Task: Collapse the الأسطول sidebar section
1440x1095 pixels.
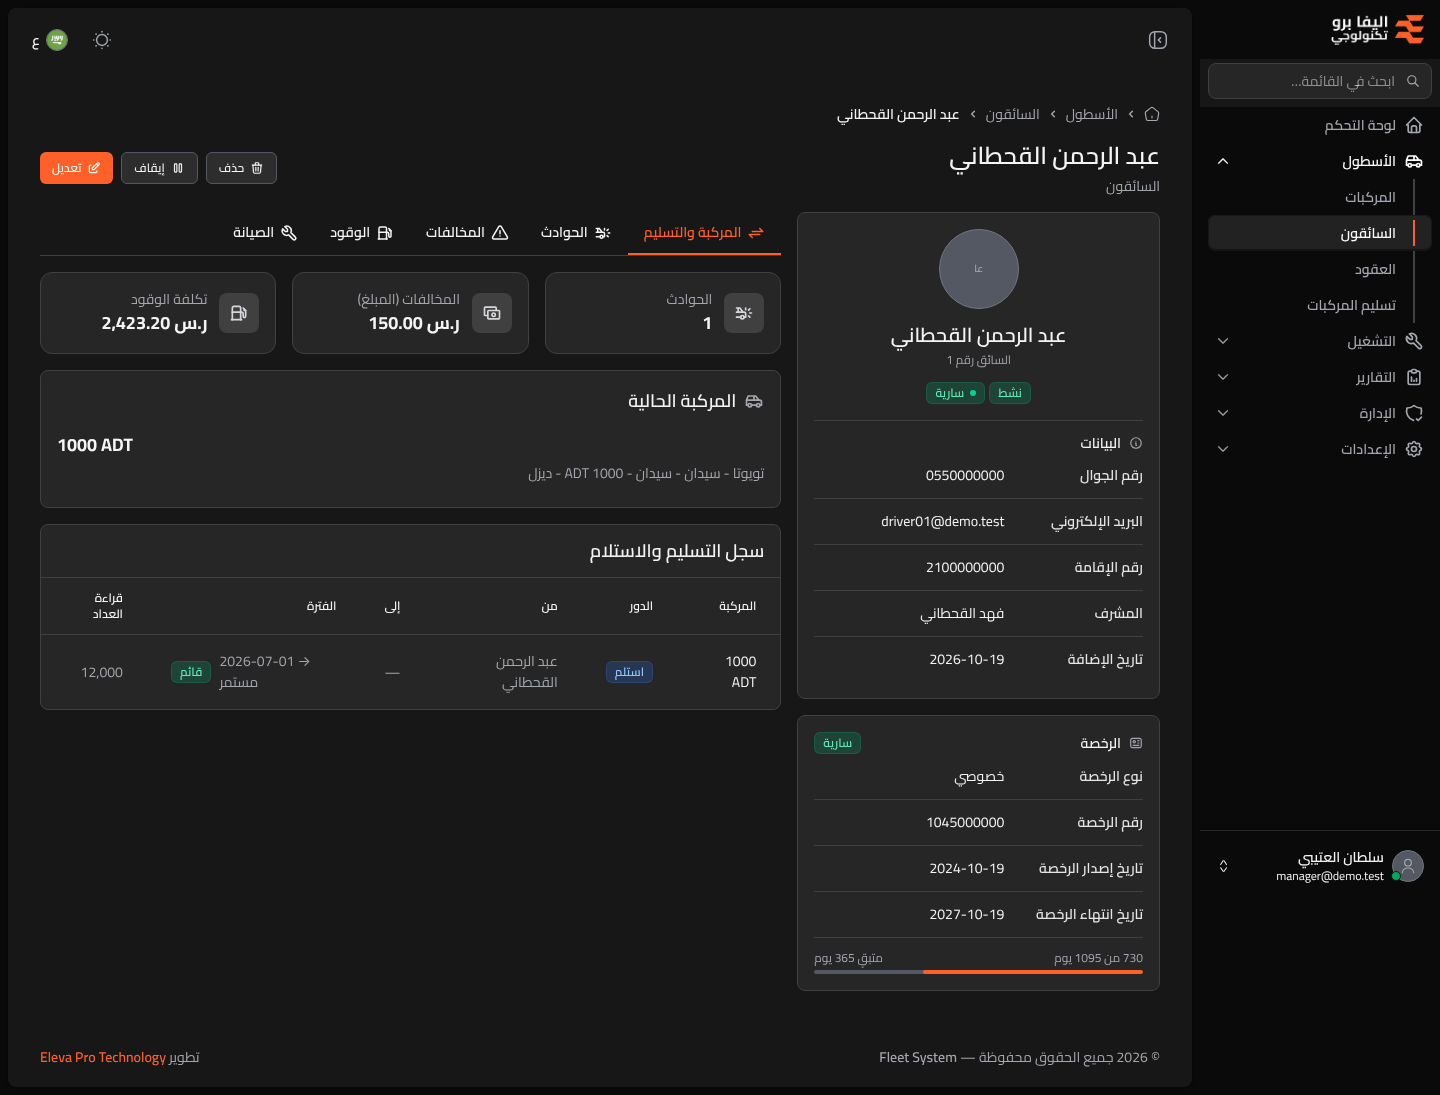Action: pos(1223,161)
